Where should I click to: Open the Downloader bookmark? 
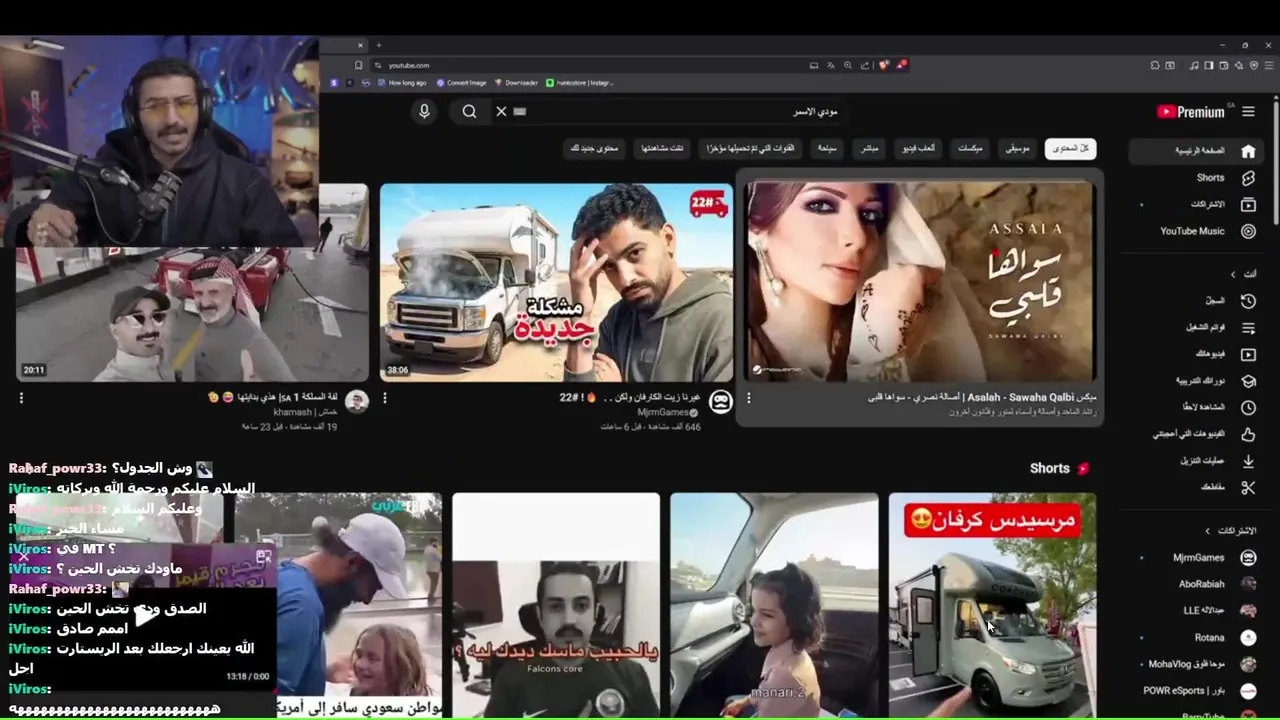pyautogui.click(x=516, y=83)
